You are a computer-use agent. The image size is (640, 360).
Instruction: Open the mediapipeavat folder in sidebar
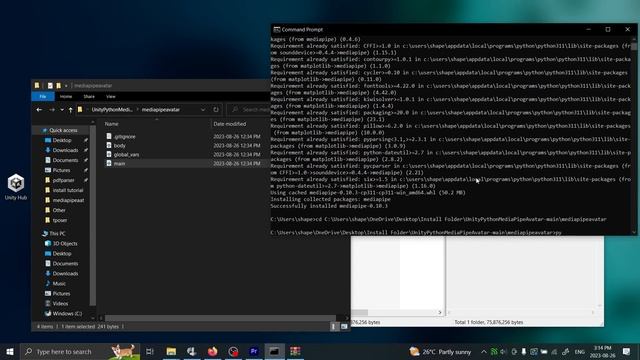(x=68, y=200)
